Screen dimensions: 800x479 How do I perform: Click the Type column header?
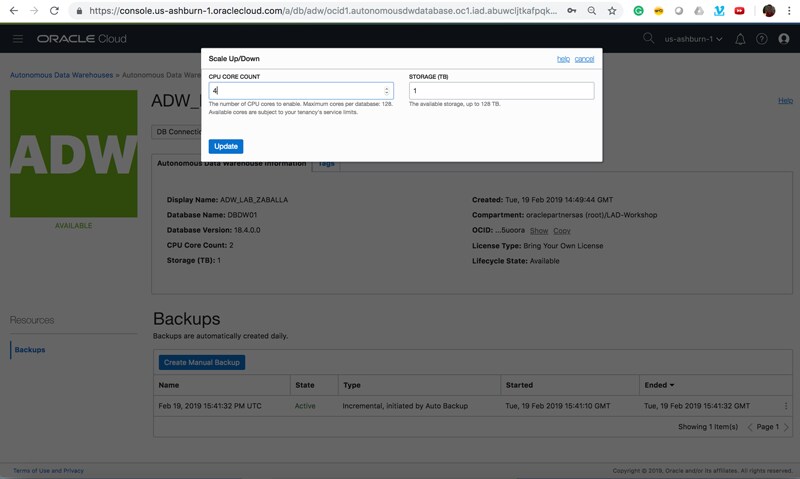[352, 385]
